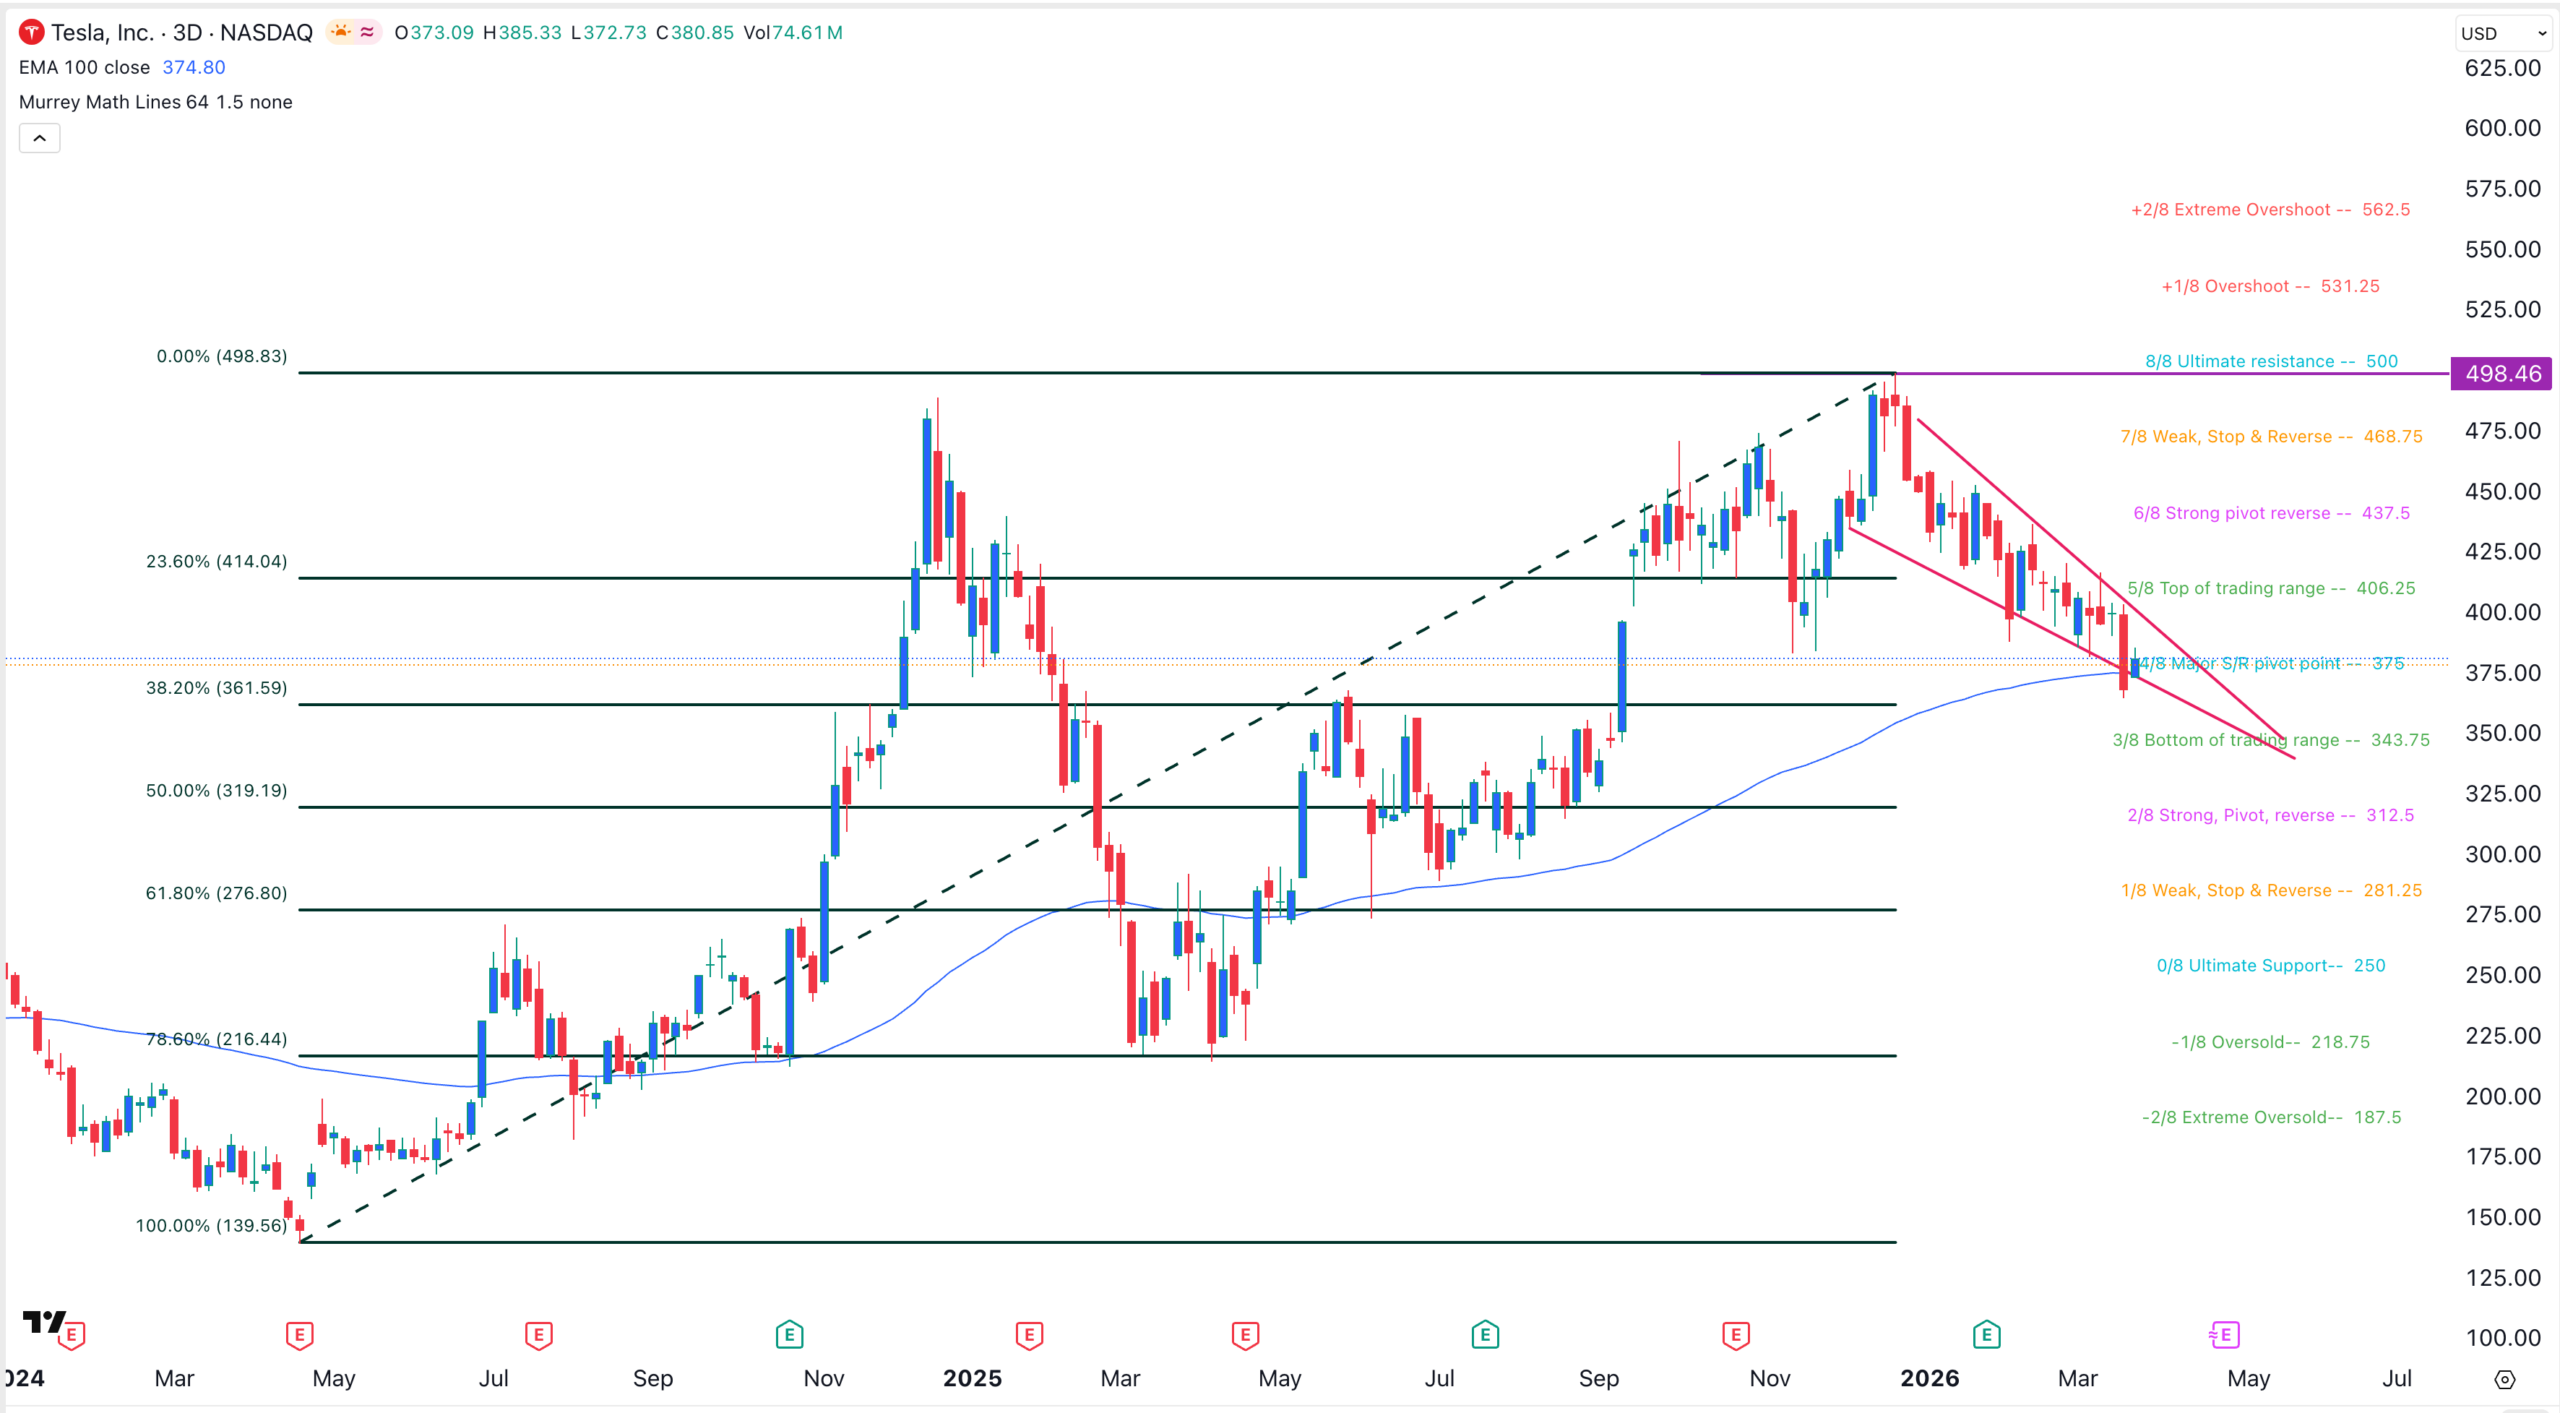Click the EMA 100 close indicator label
This screenshot has height=1413, width=2560.
click(x=85, y=67)
